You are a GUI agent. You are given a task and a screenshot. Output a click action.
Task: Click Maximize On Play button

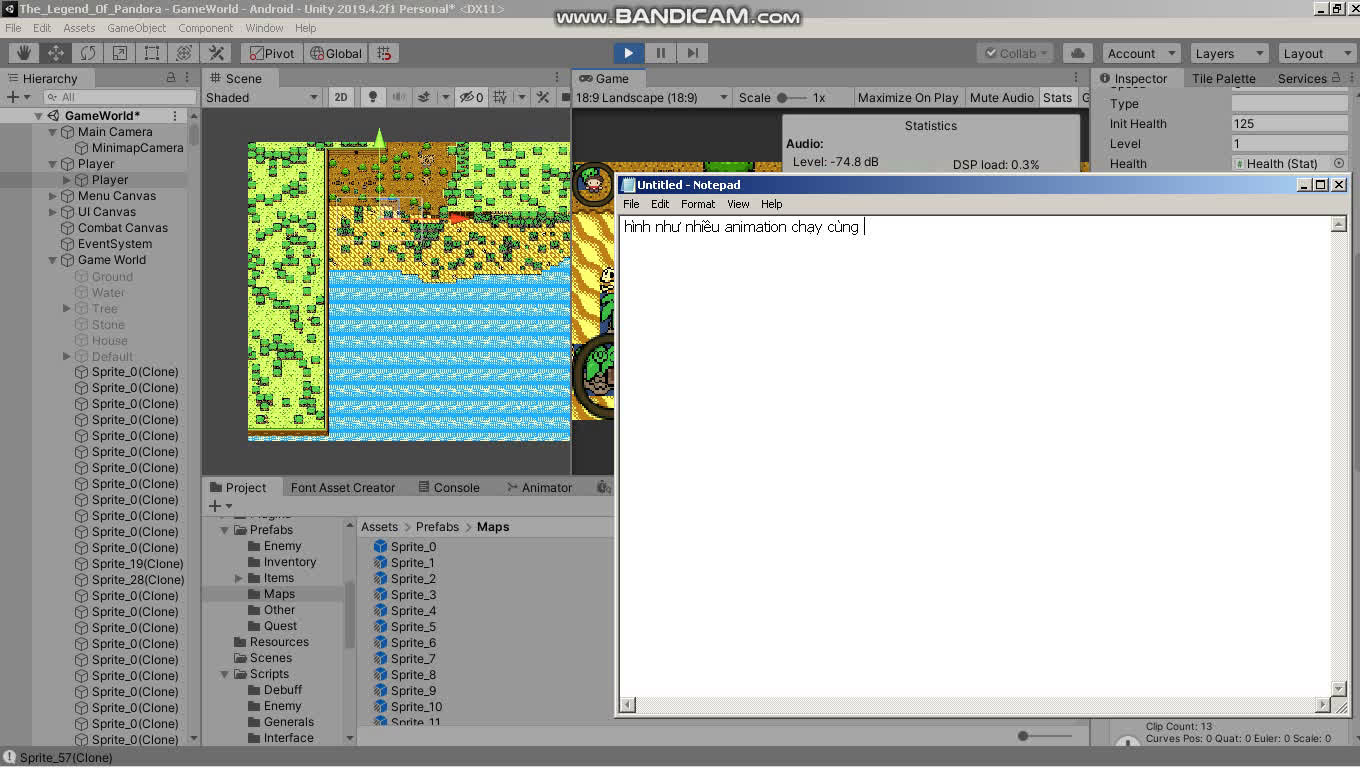pyautogui.click(x=907, y=97)
